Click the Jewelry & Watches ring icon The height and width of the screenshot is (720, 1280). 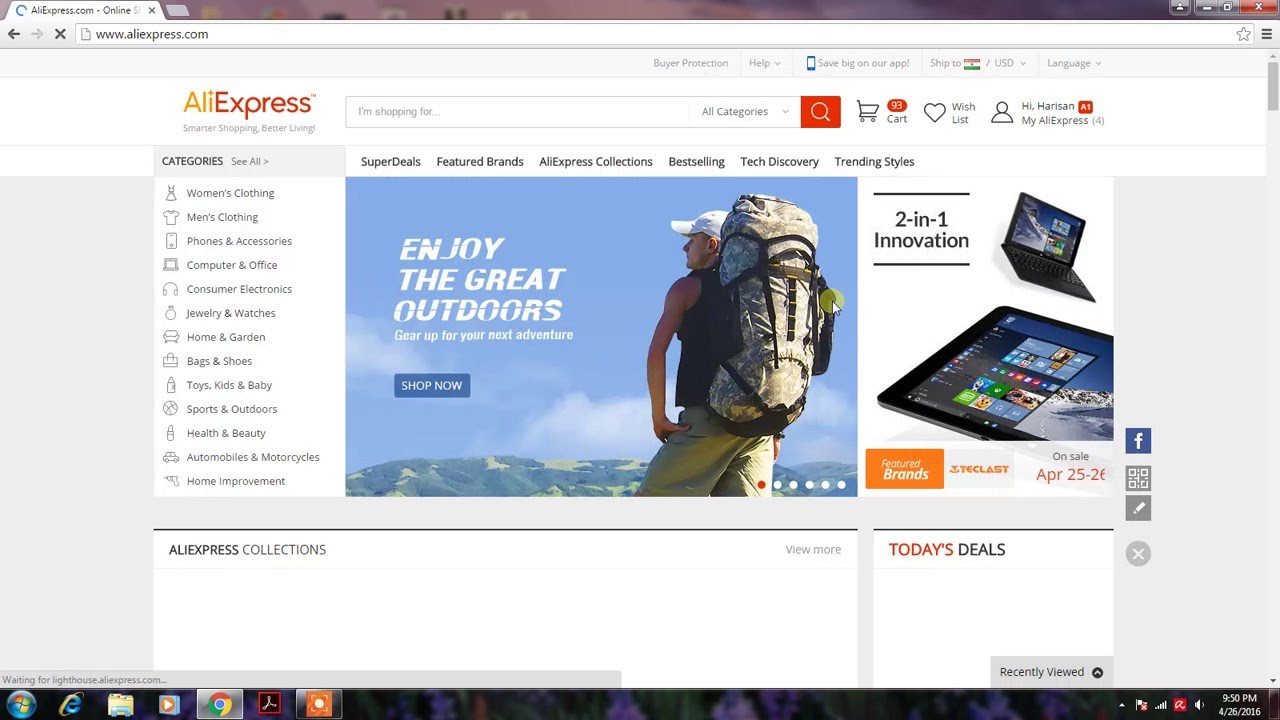coord(171,313)
